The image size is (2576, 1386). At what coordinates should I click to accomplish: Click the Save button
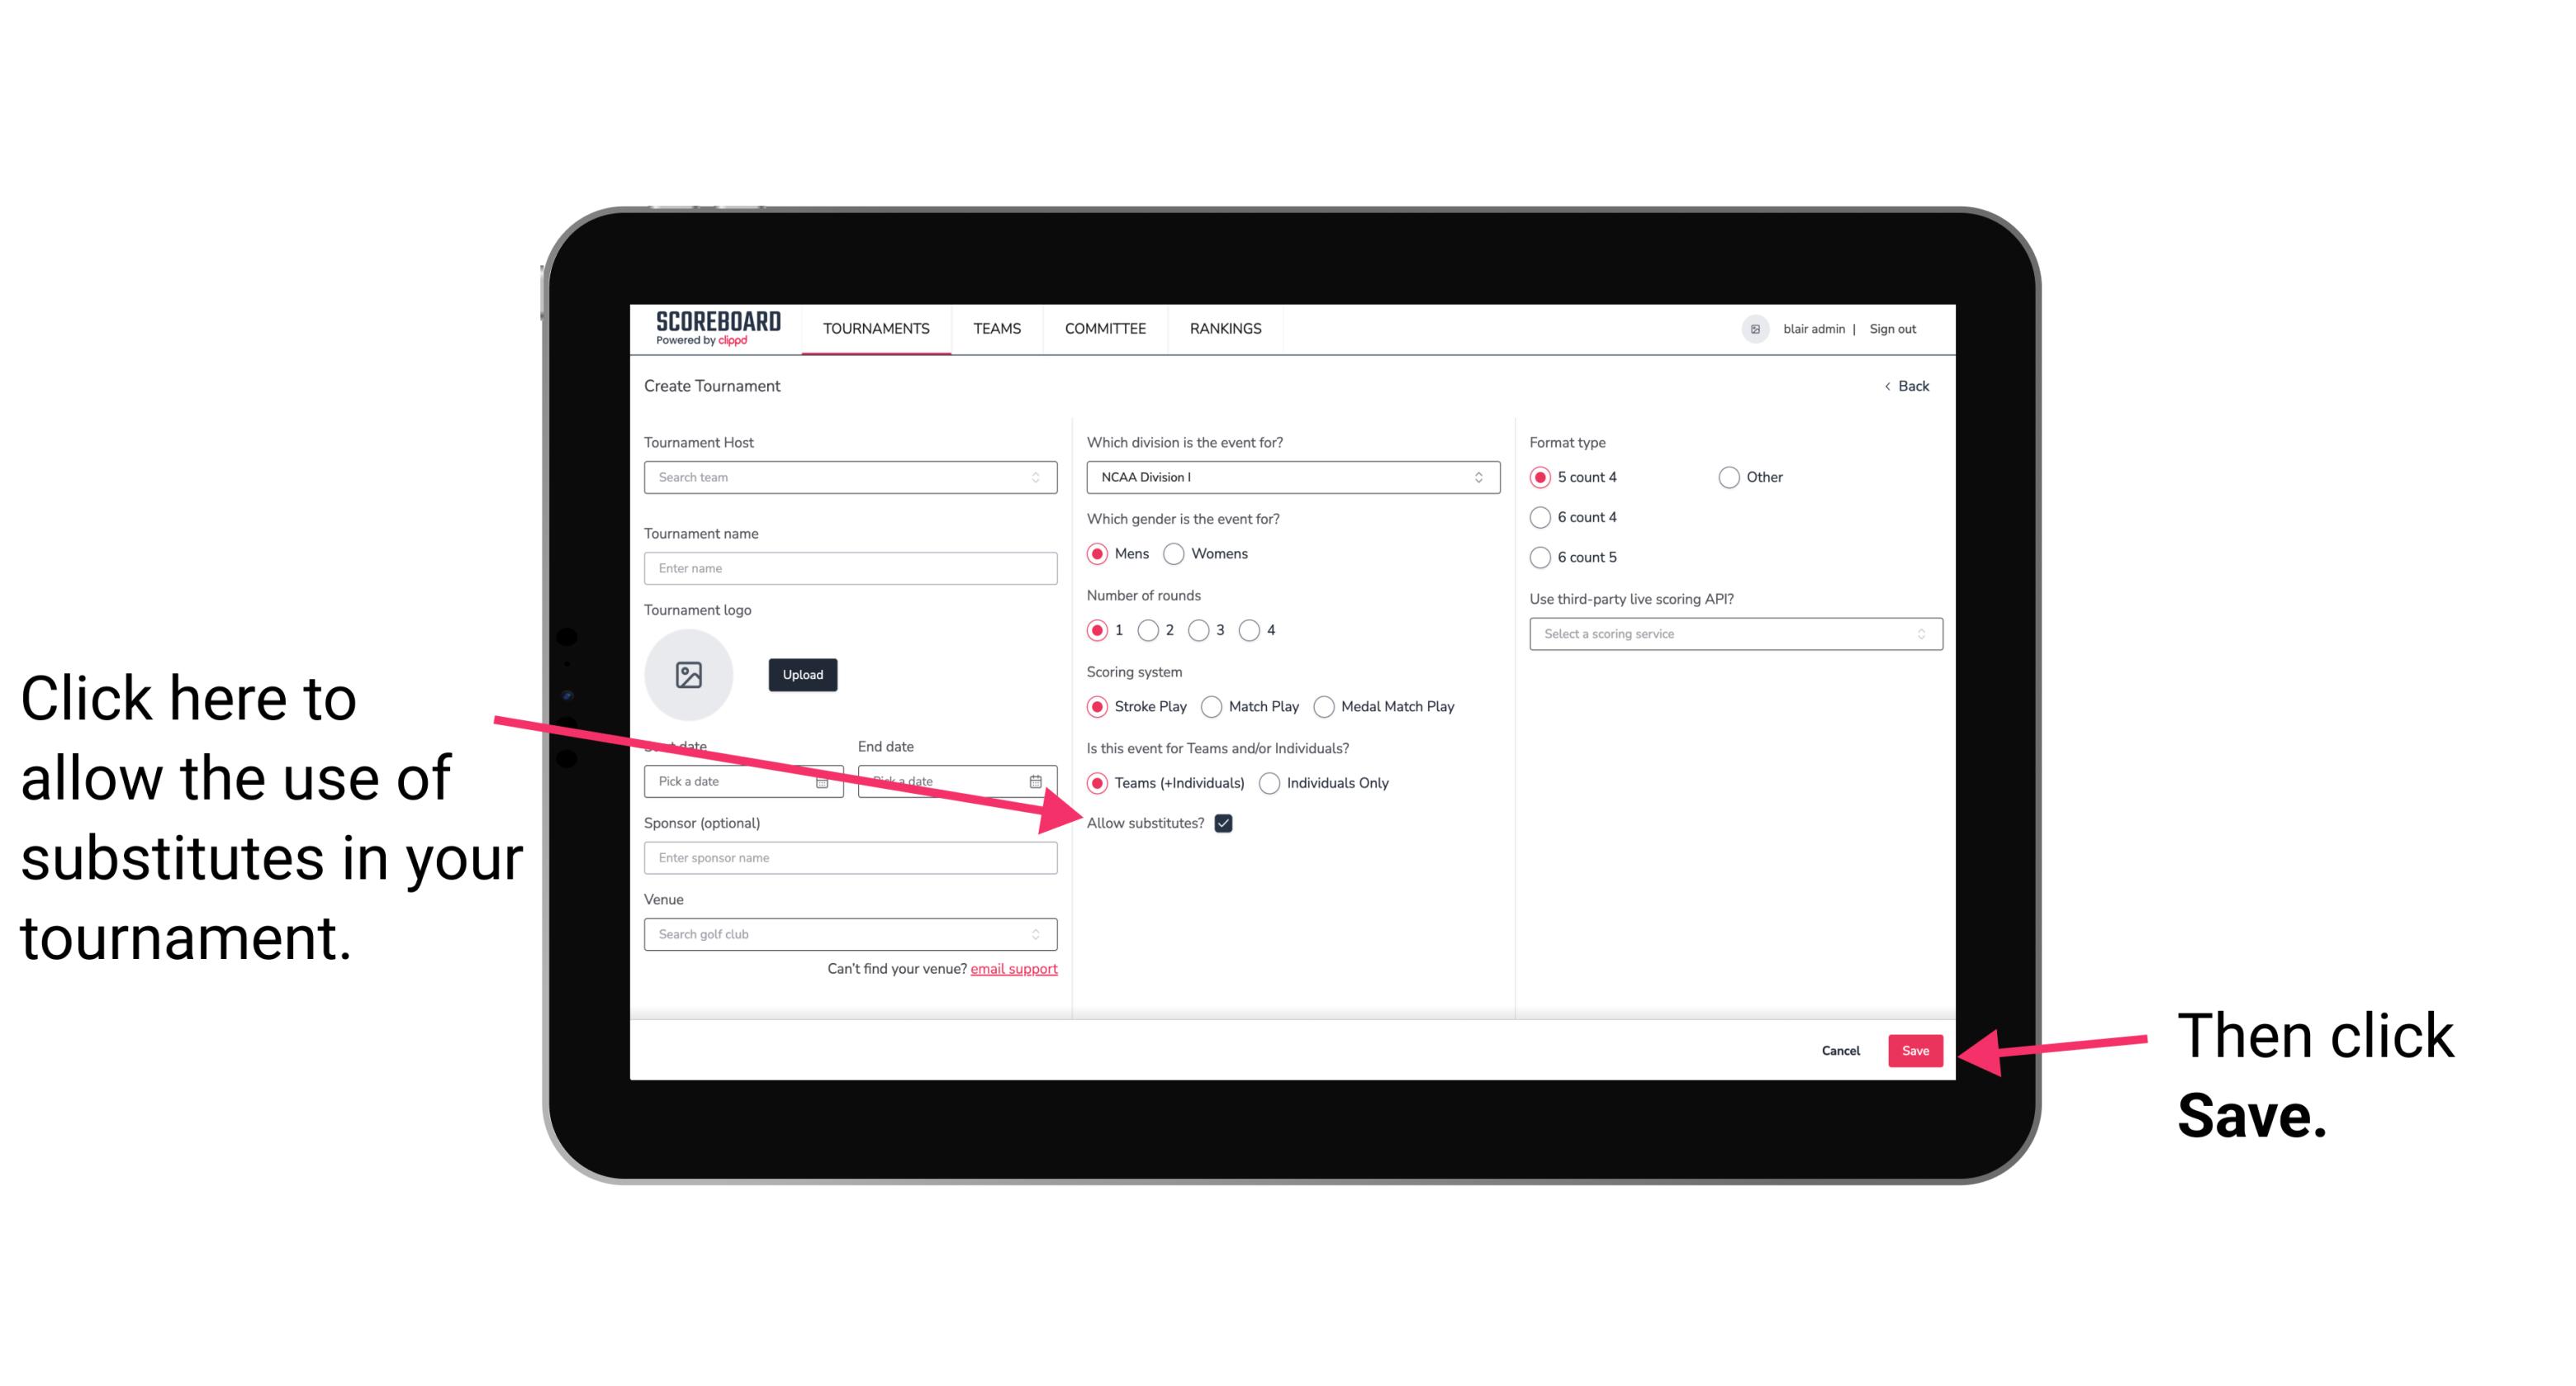pos(1916,1050)
